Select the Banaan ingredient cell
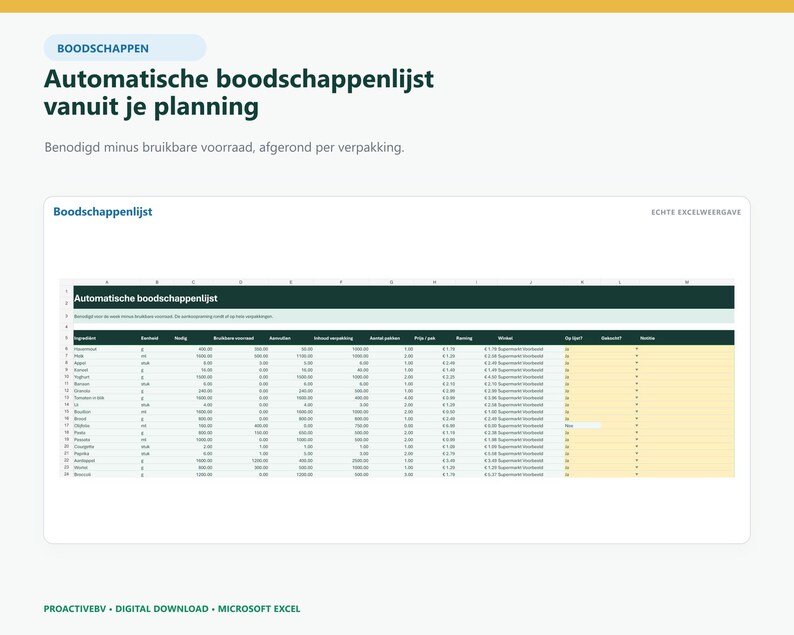Viewport: 794px width, 635px height. click(106, 384)
